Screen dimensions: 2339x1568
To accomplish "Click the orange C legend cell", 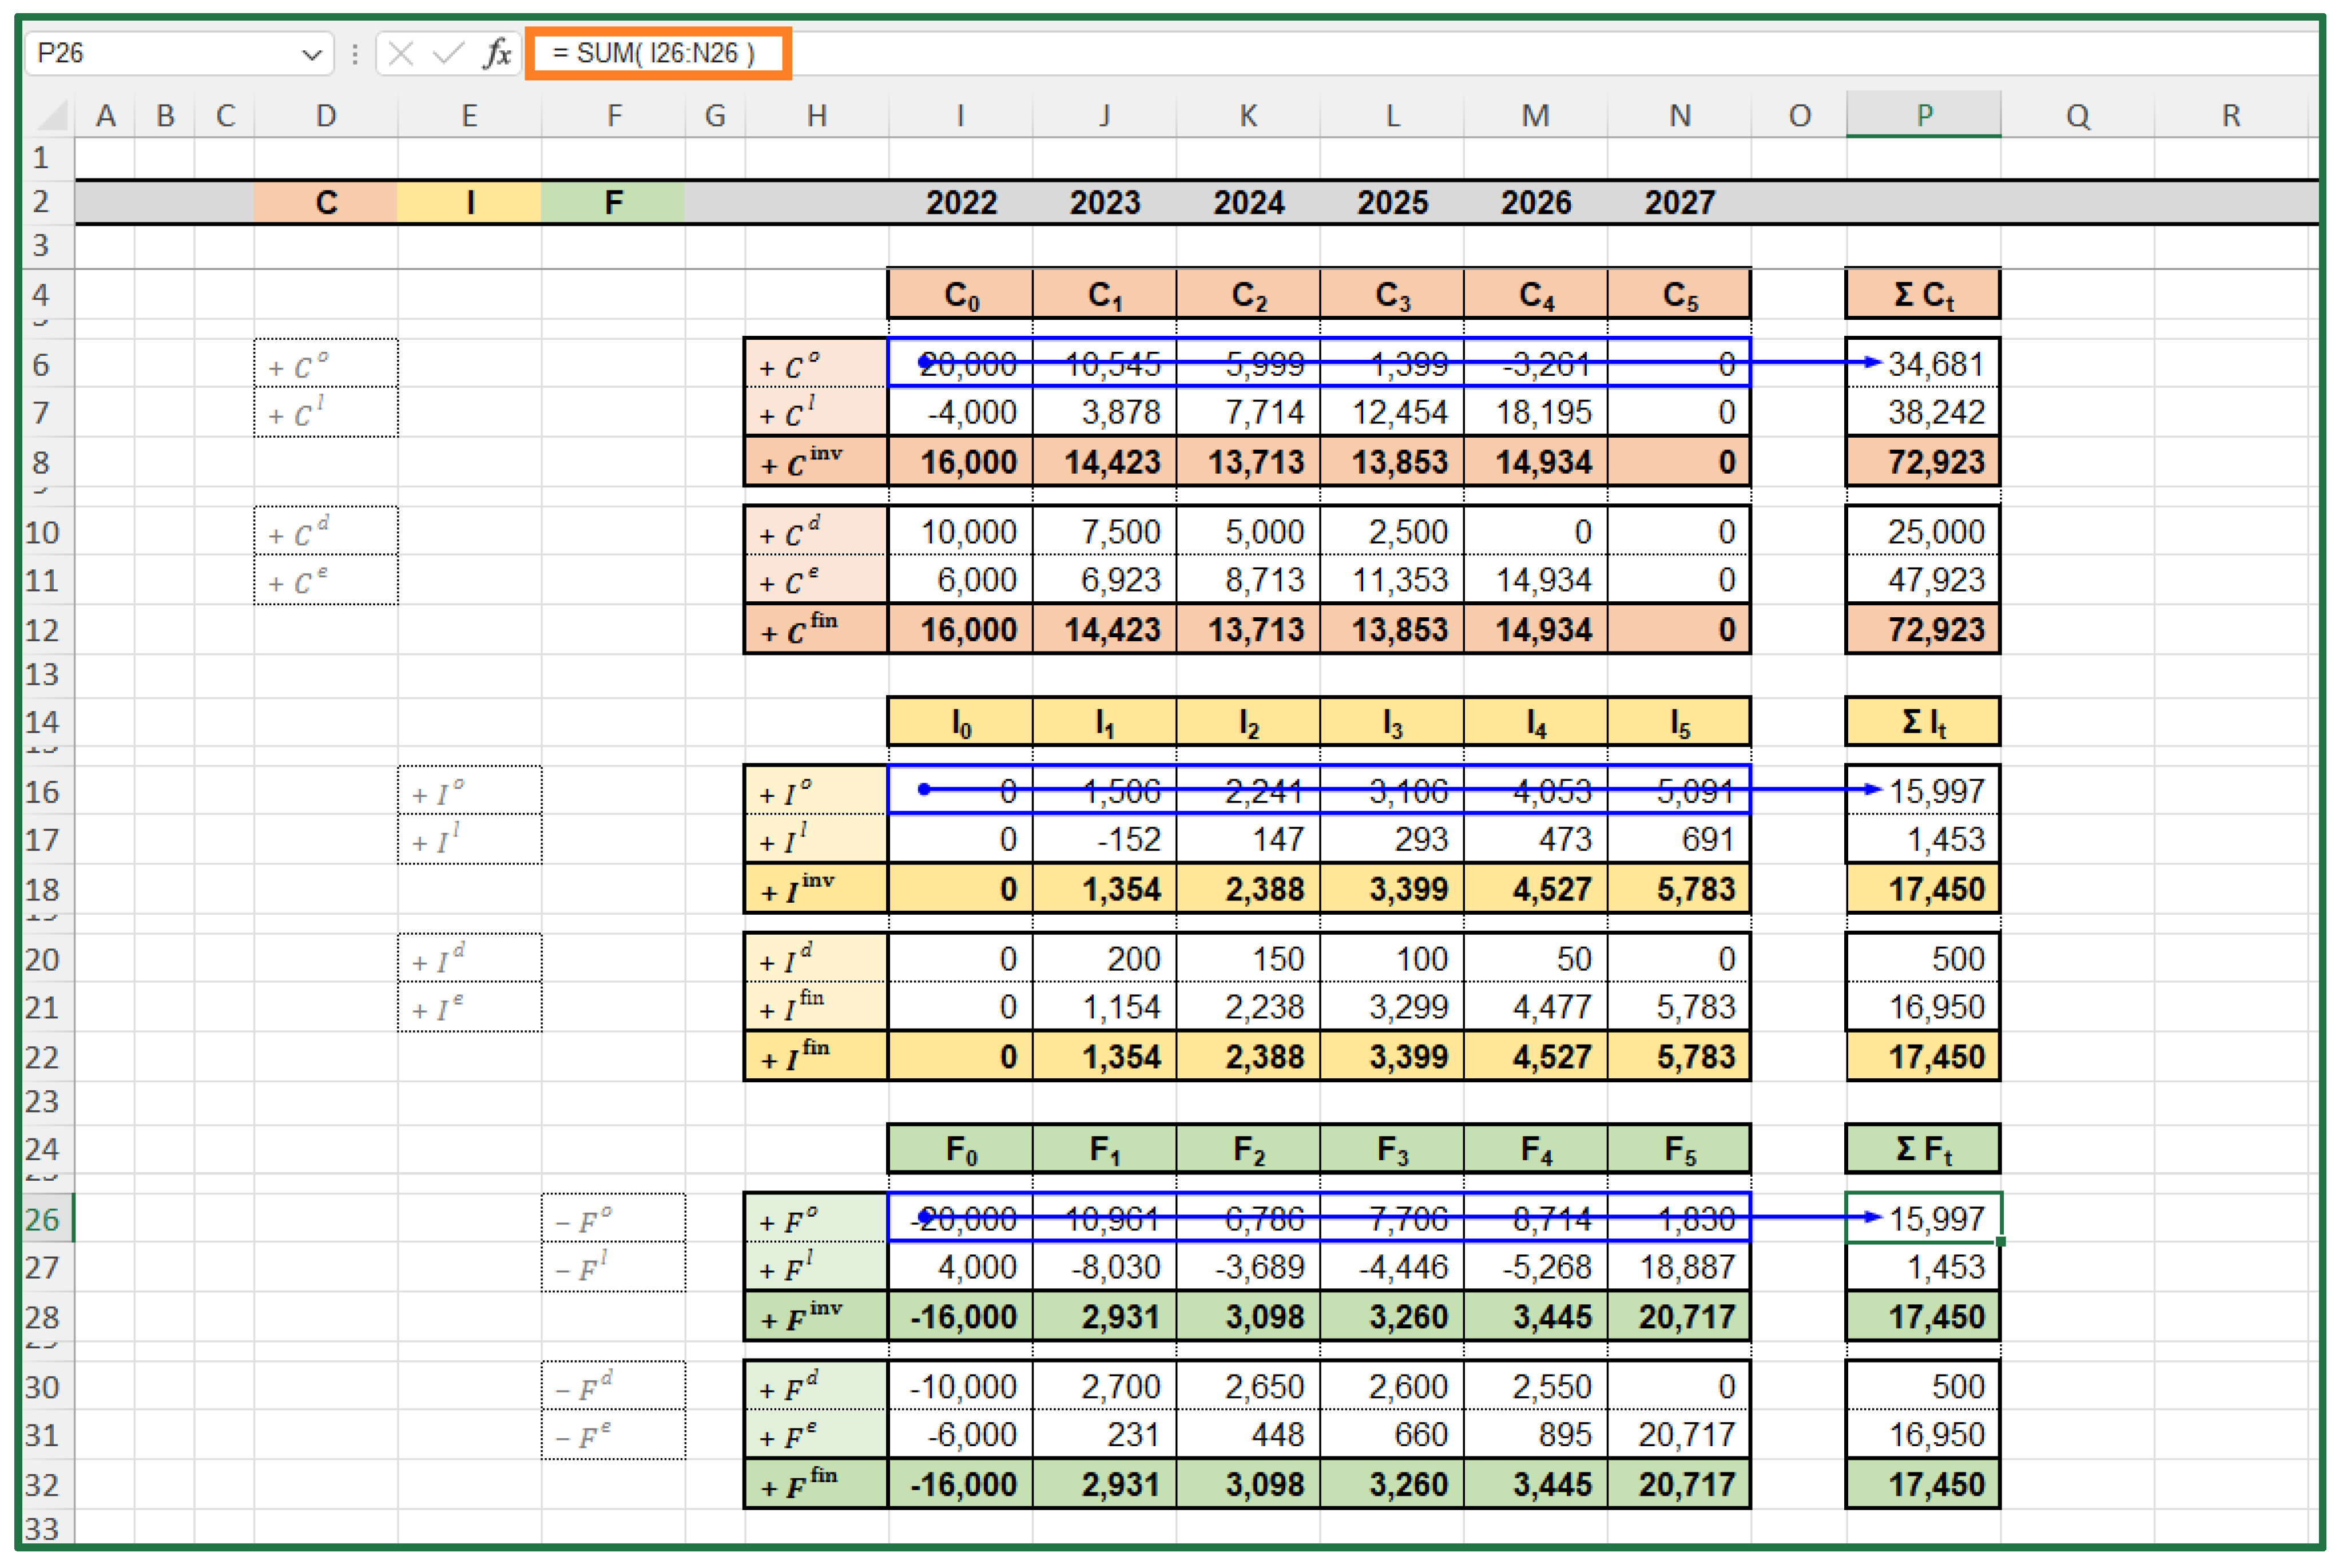I will click(x=326, y=203).
